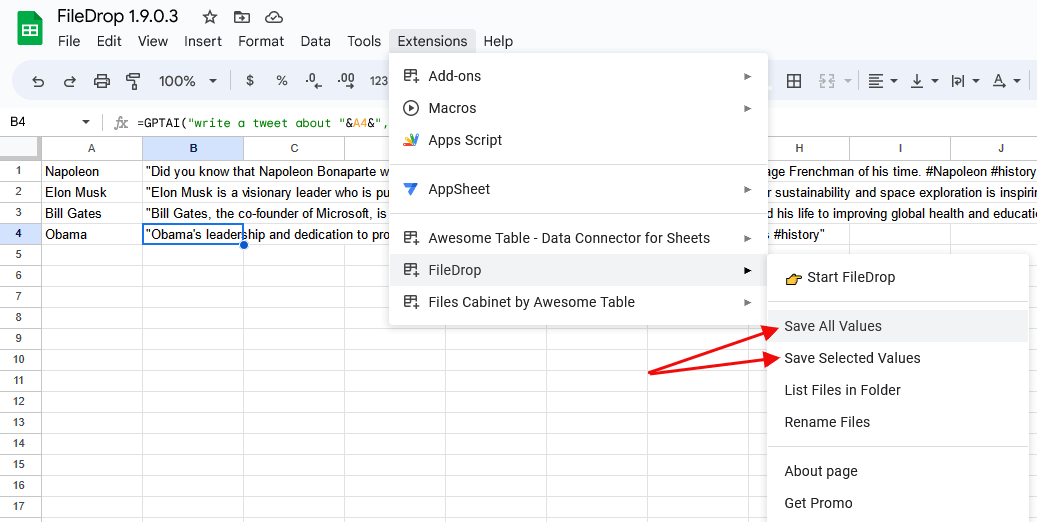Select row 10 header

[20, 359]
